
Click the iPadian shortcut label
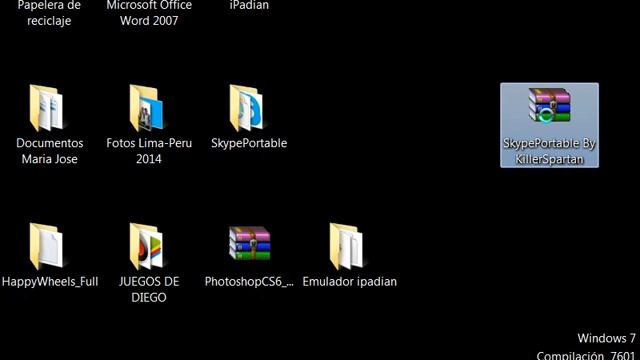pyautogui.click(x=249, y=5)
